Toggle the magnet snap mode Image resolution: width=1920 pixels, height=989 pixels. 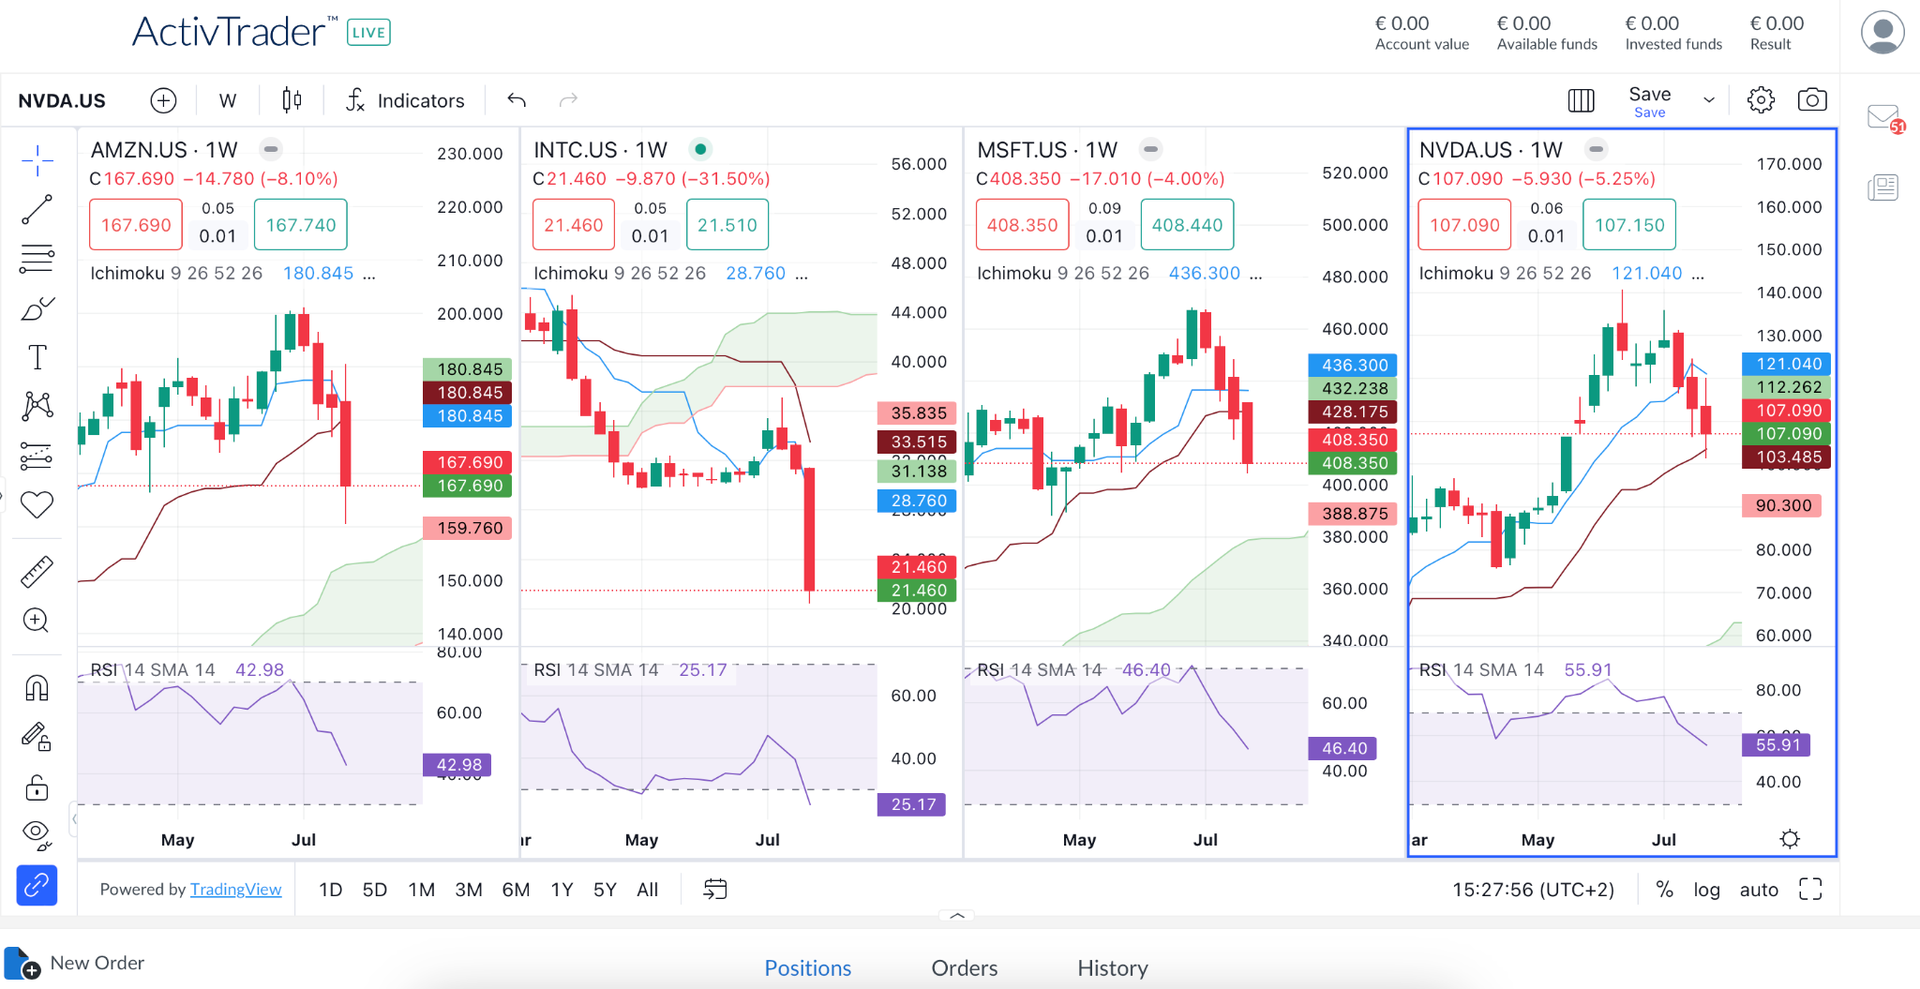pos(37,688)
